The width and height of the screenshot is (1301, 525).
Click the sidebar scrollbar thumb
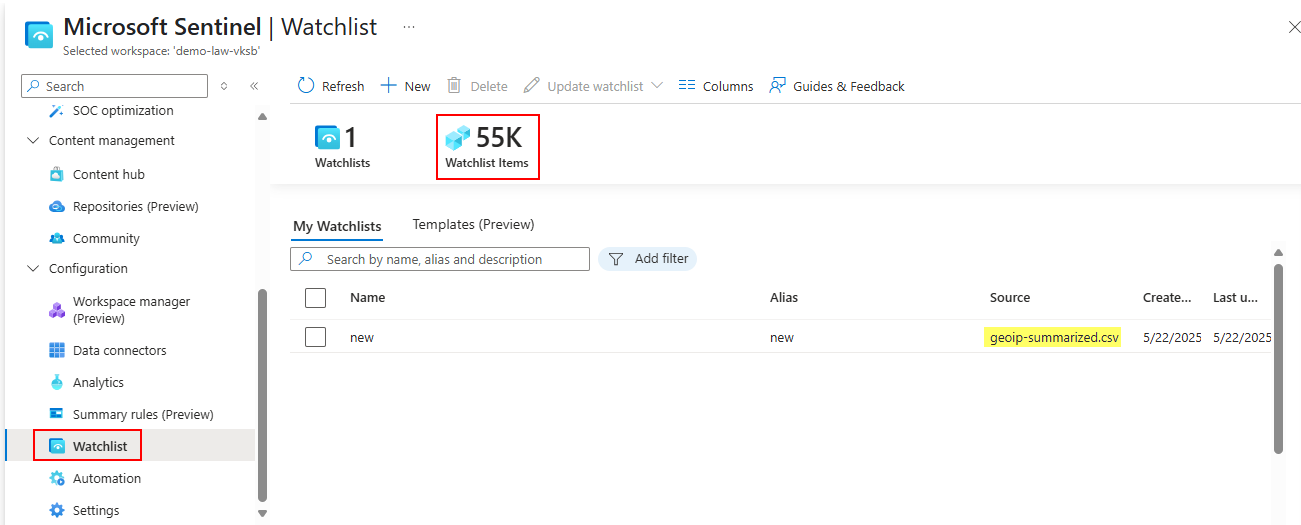(263, 395)
